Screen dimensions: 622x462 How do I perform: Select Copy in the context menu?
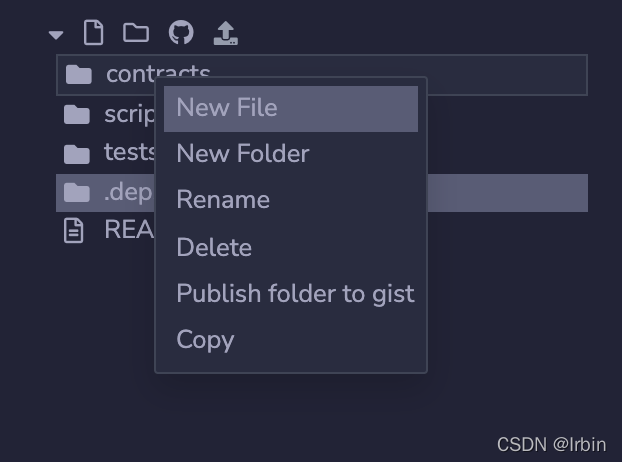[205, 340]
